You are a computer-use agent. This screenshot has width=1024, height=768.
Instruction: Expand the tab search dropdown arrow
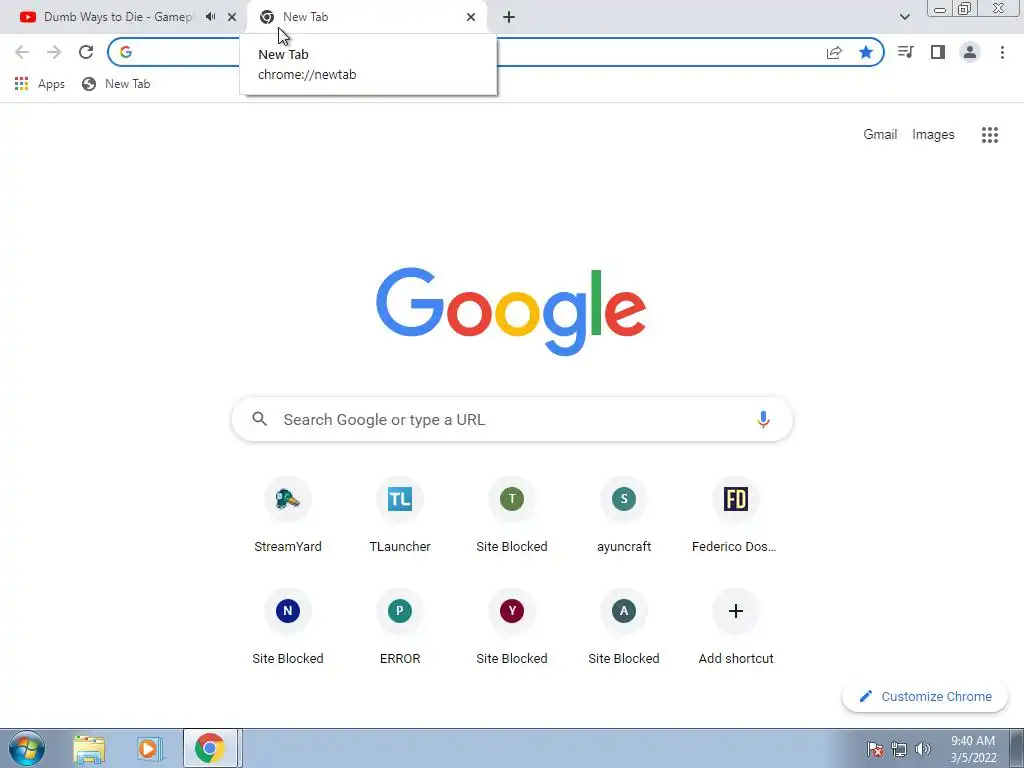(904, 17)
